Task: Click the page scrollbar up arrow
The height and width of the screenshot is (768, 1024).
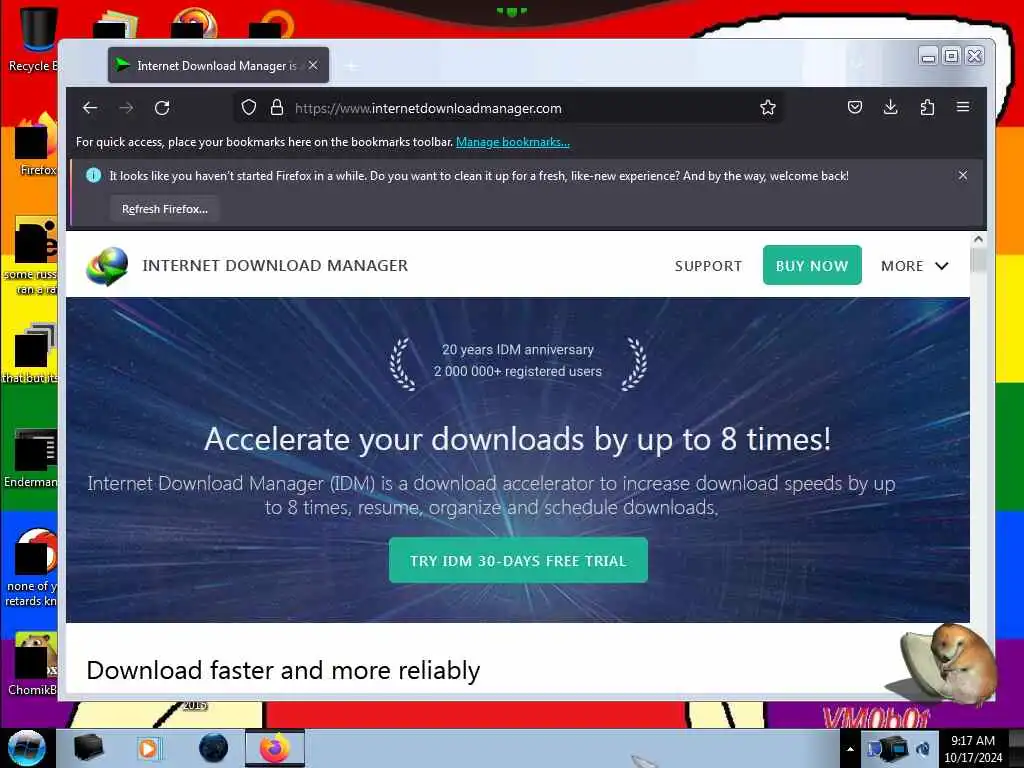Action: coord(978,240)
